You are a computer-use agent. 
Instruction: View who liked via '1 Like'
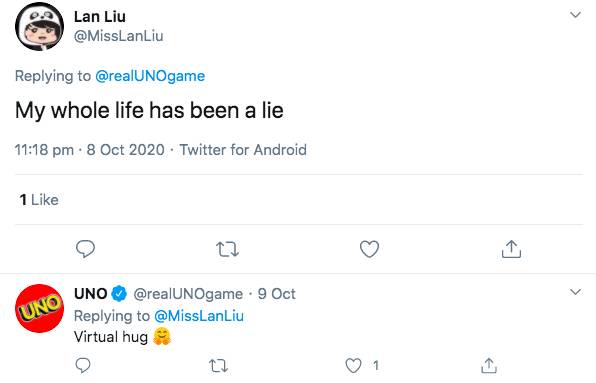[39, 199]
